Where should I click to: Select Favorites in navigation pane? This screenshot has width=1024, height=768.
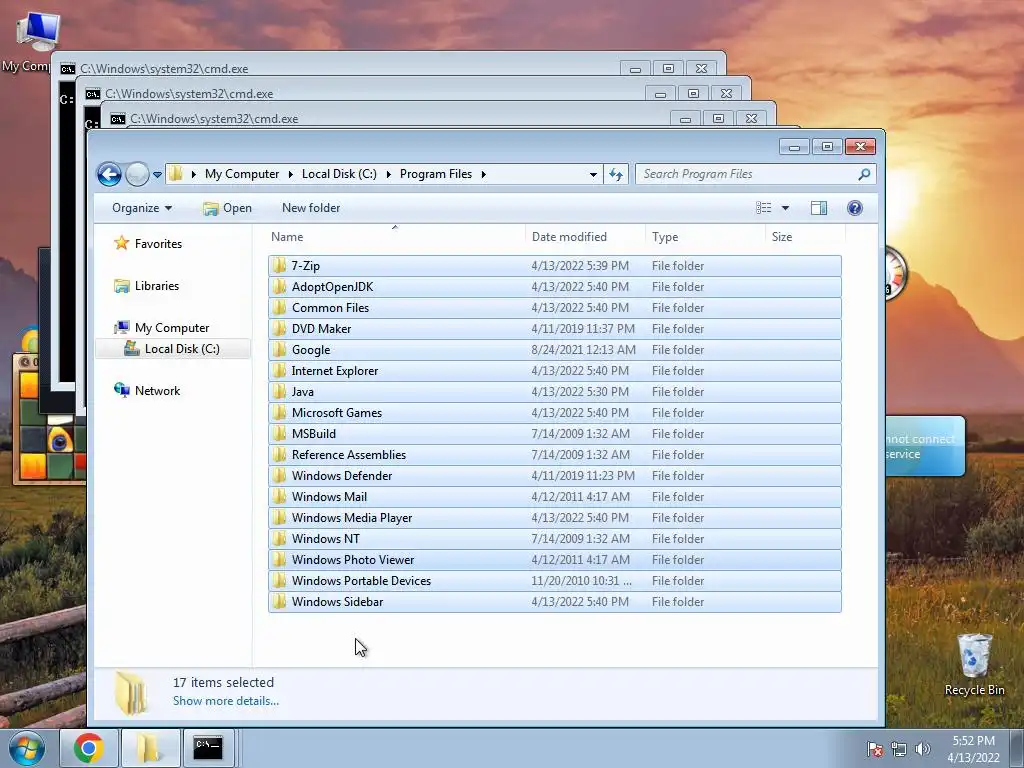click(158, 244)
